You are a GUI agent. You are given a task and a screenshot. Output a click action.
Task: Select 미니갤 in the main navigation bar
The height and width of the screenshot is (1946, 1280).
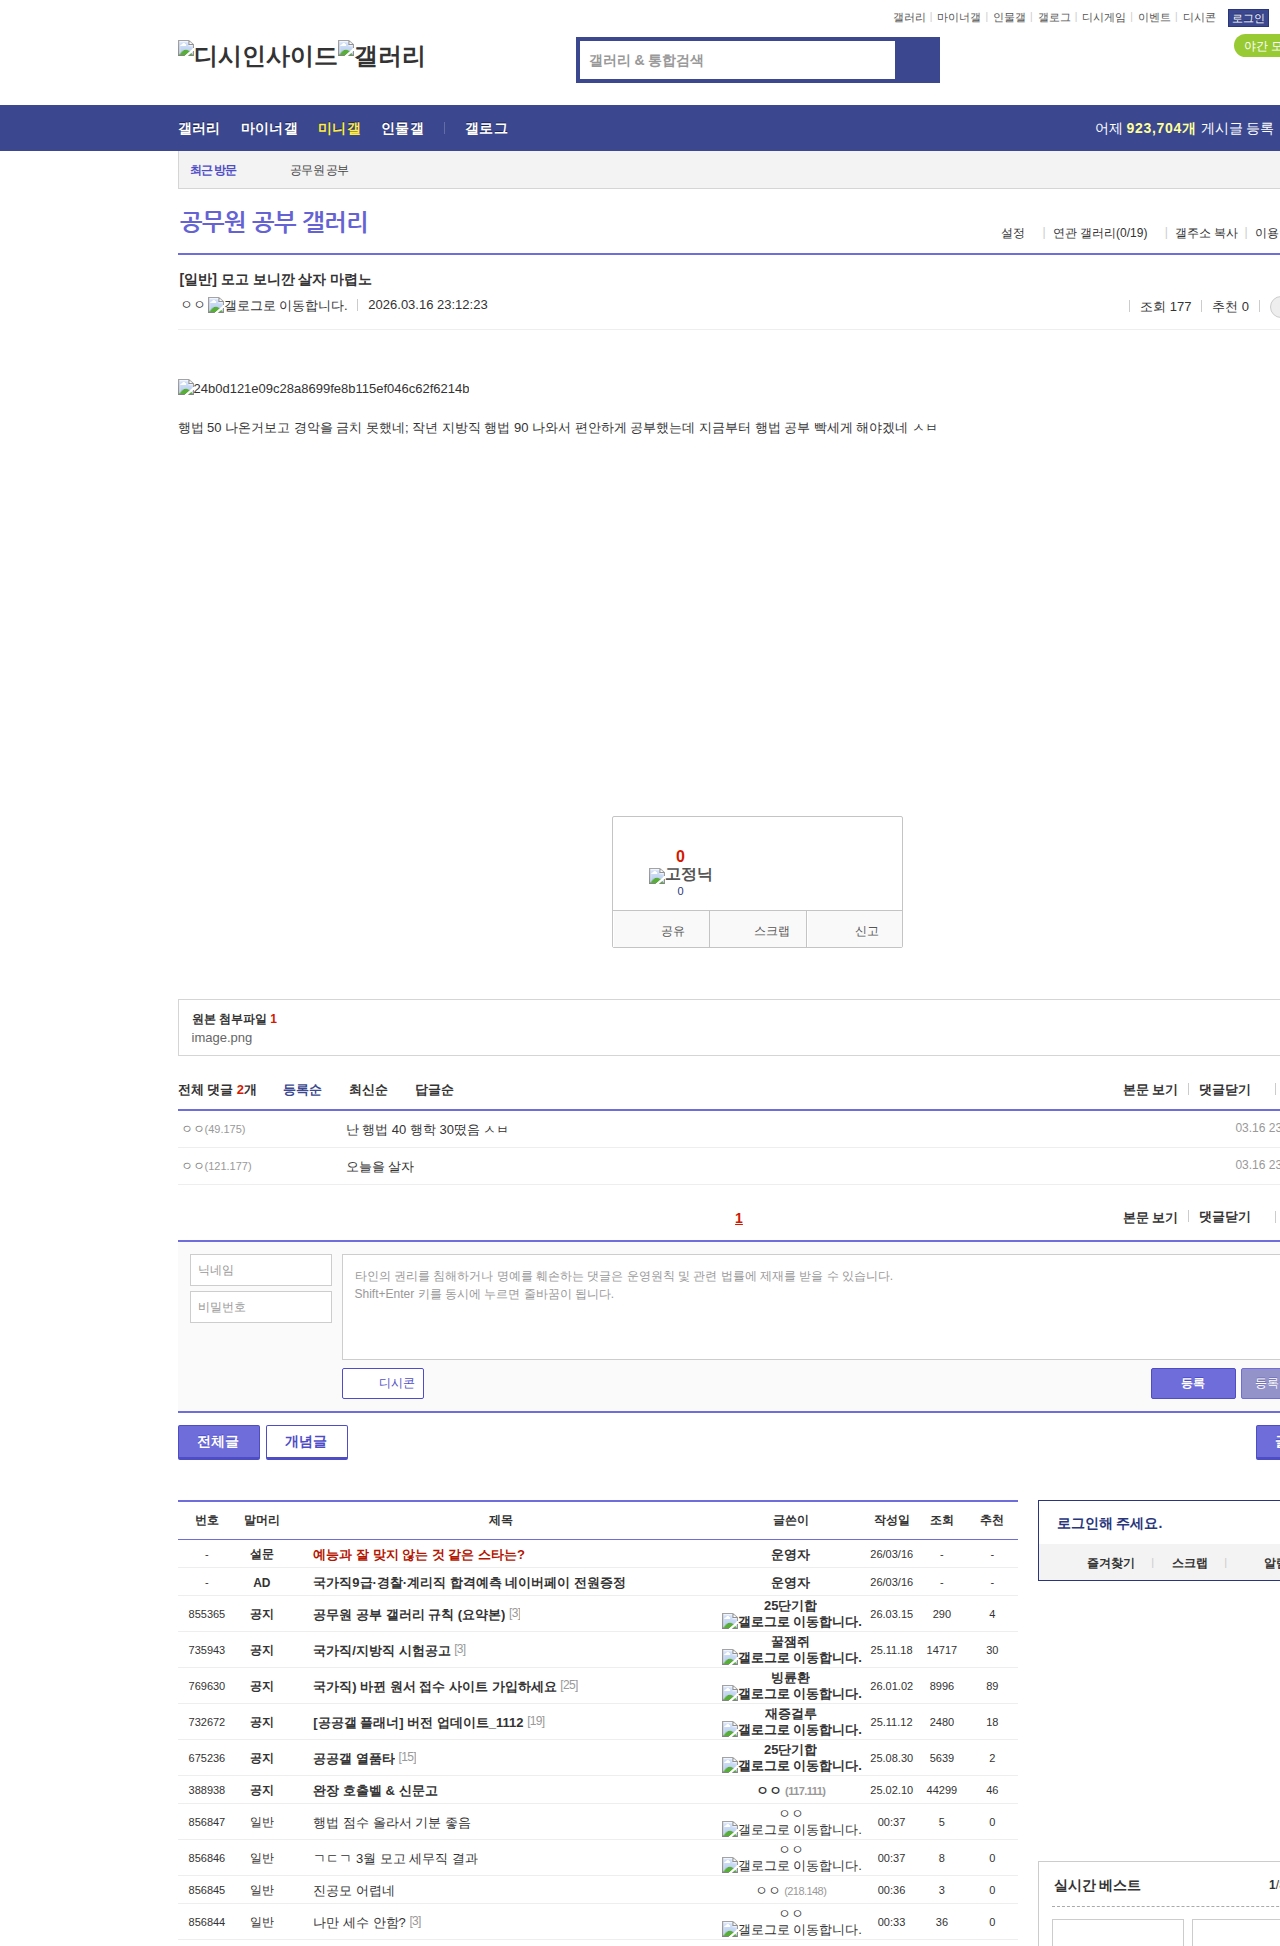339,129
